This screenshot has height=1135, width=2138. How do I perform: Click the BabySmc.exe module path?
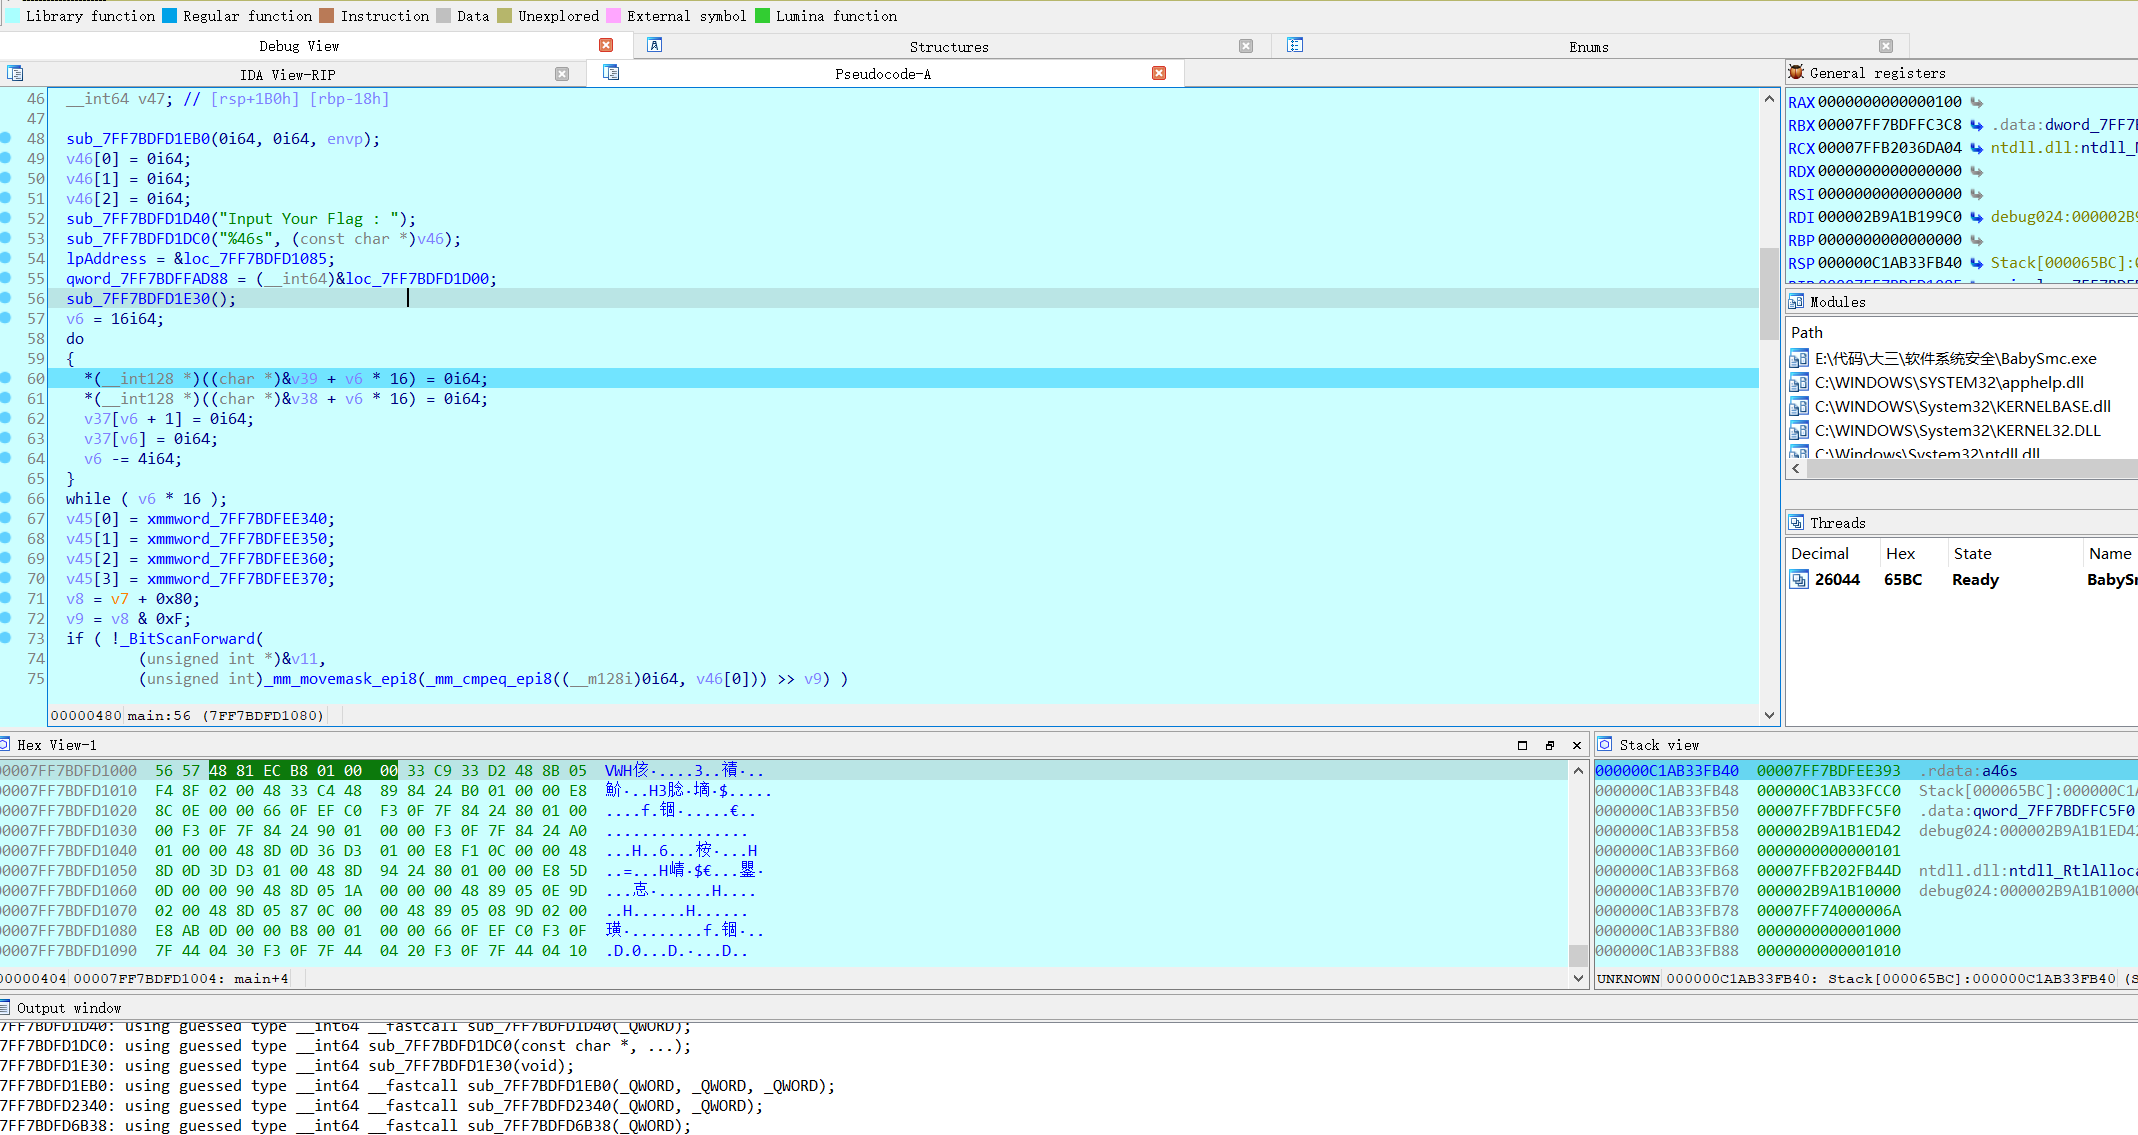(1950, 358)
